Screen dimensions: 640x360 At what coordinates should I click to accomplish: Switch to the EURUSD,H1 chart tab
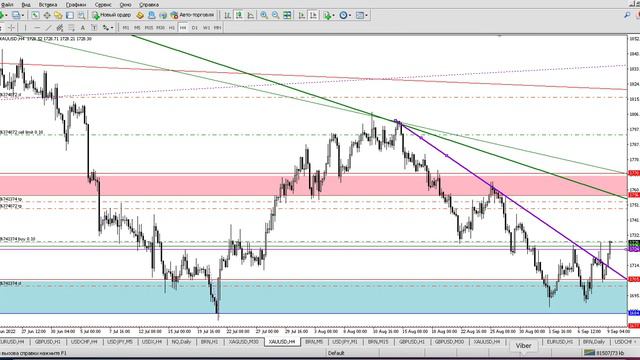click(560, 342)
